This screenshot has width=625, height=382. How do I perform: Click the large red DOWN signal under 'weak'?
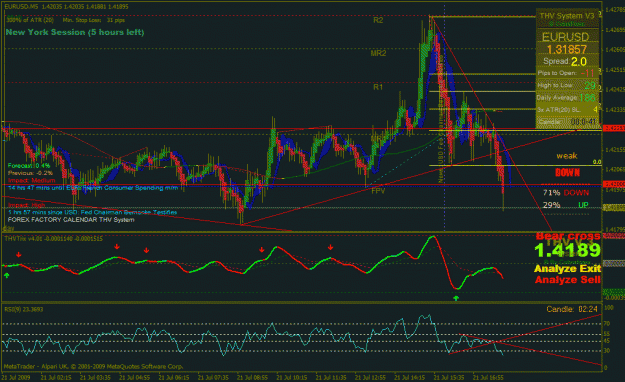[567, 173]
